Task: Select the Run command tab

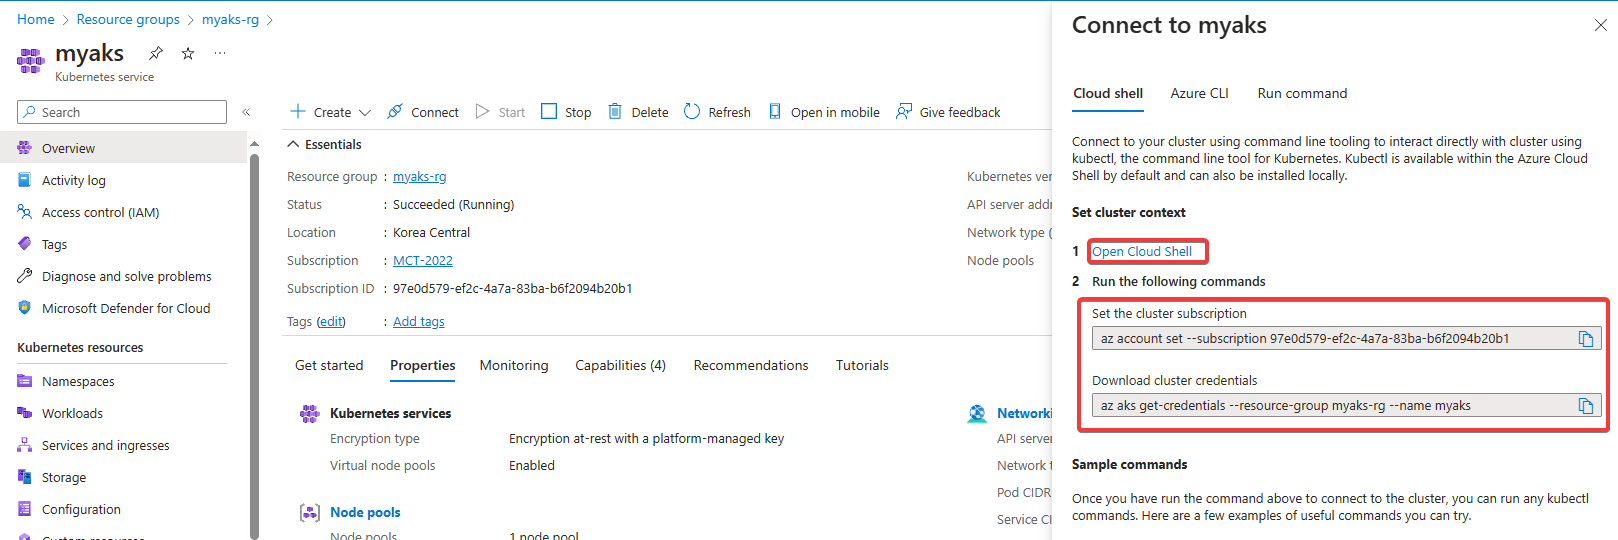Action: pos(1302,93)
